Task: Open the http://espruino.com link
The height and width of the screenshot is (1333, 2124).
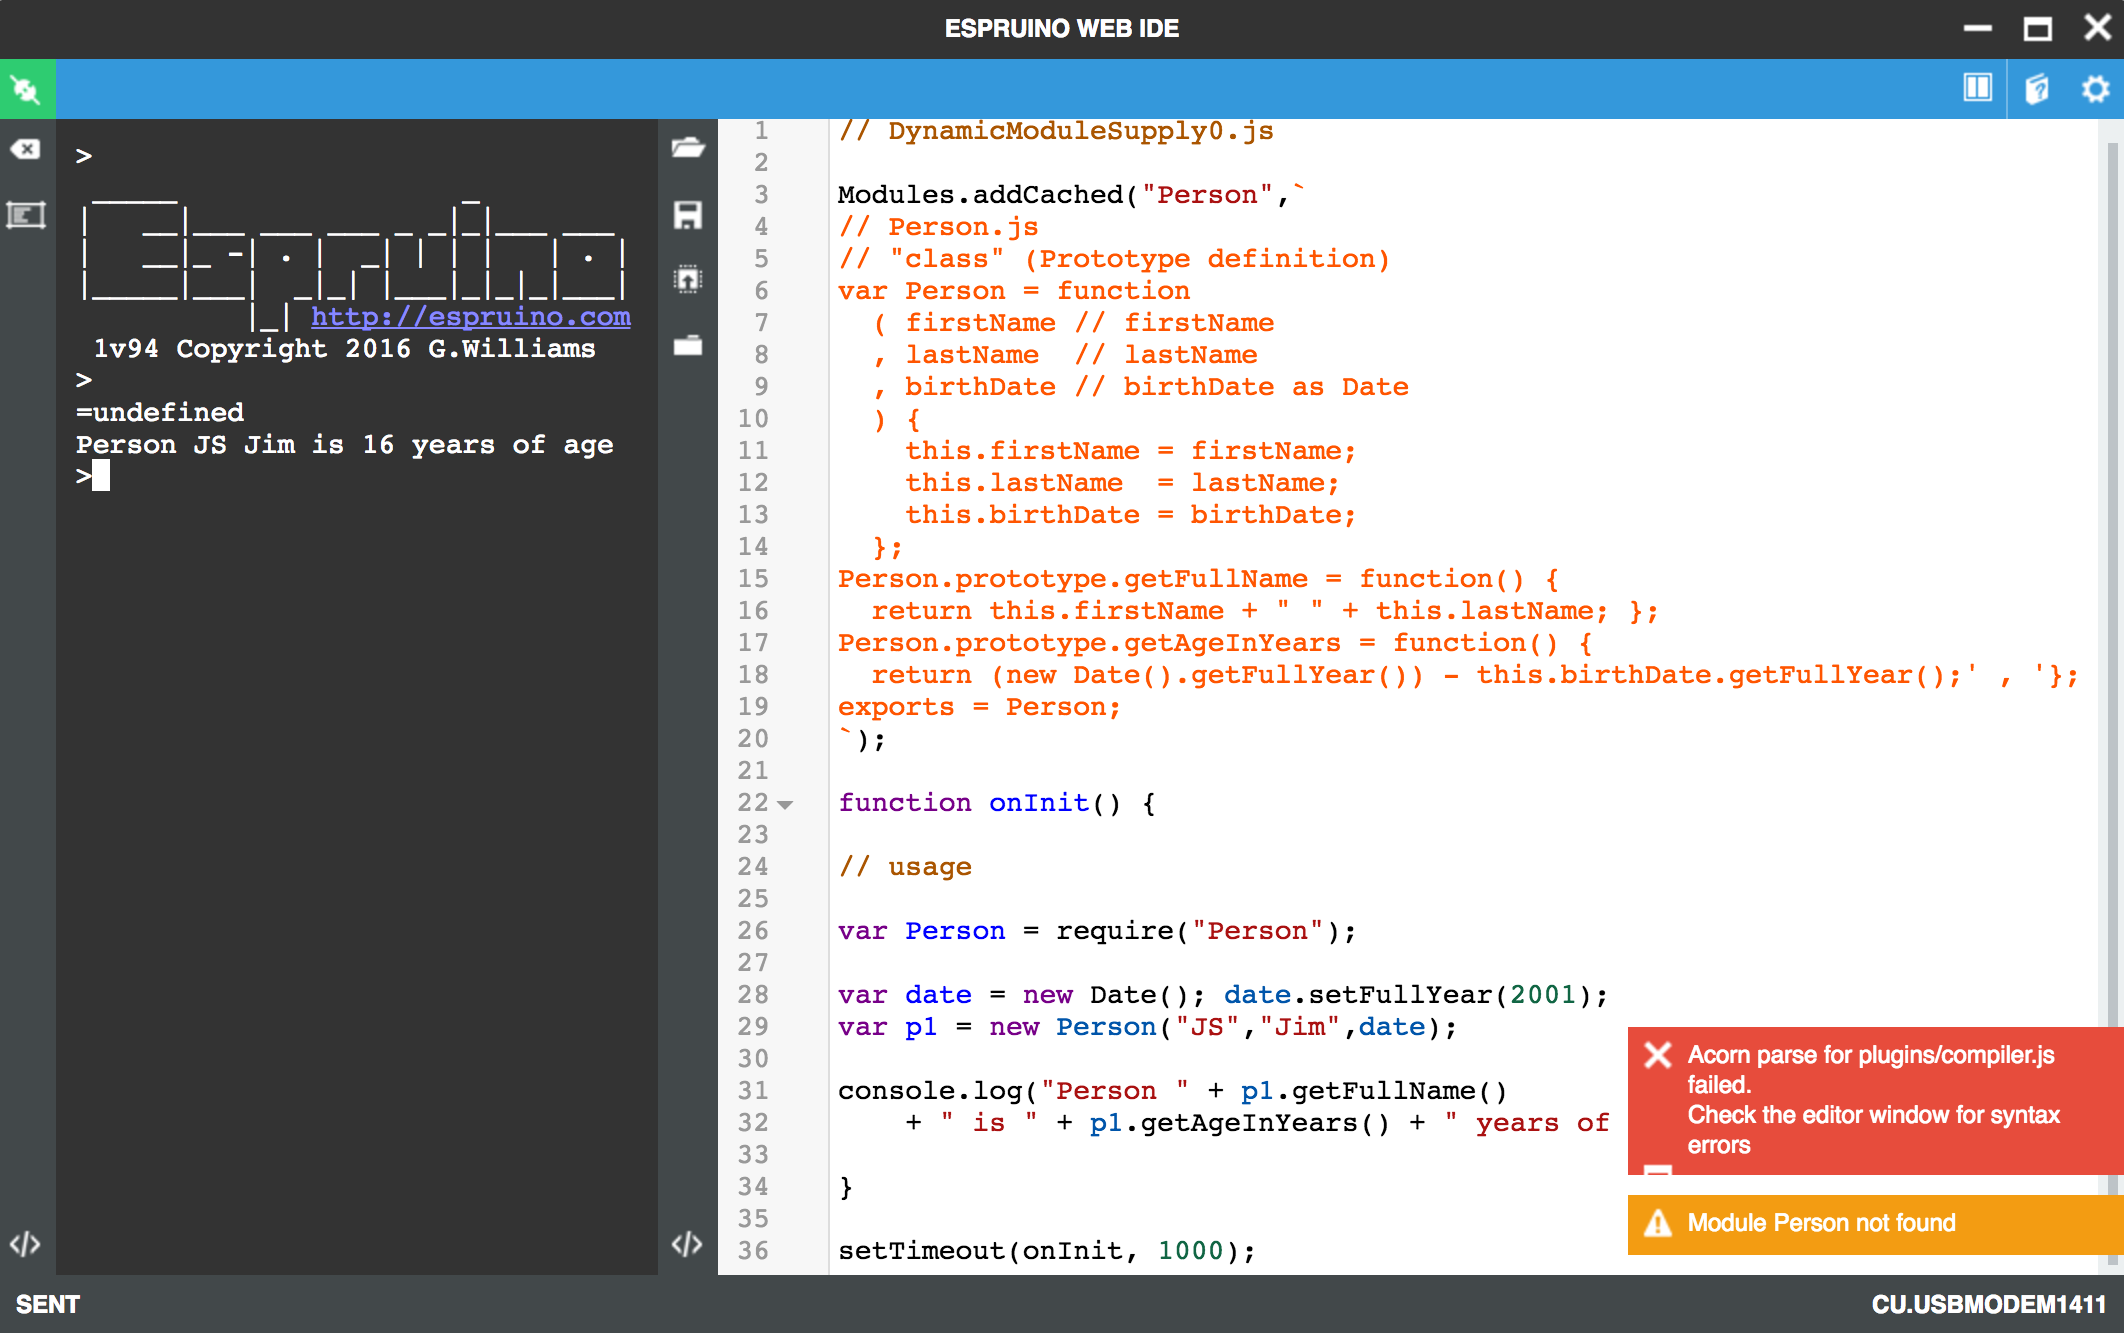Action: tap(470, 317)
